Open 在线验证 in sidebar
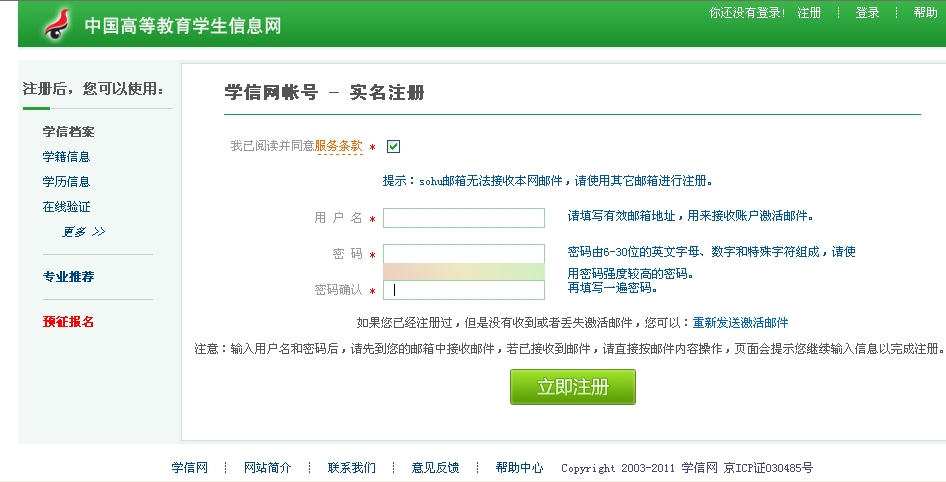The width and height of the screenshot is (946, 482). pos(66,207)
